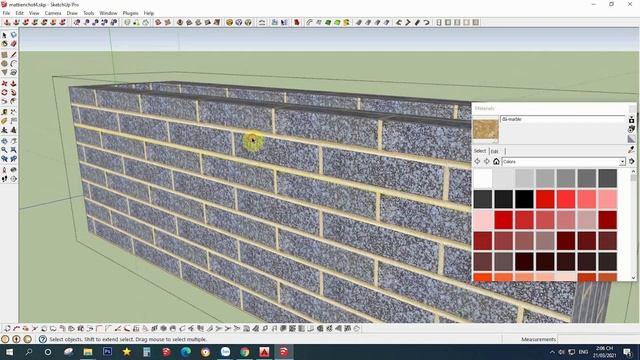Viewport: 640px width, 360px height.
Task: Choose the Zoom Extents tool
Action: point(13,150)
